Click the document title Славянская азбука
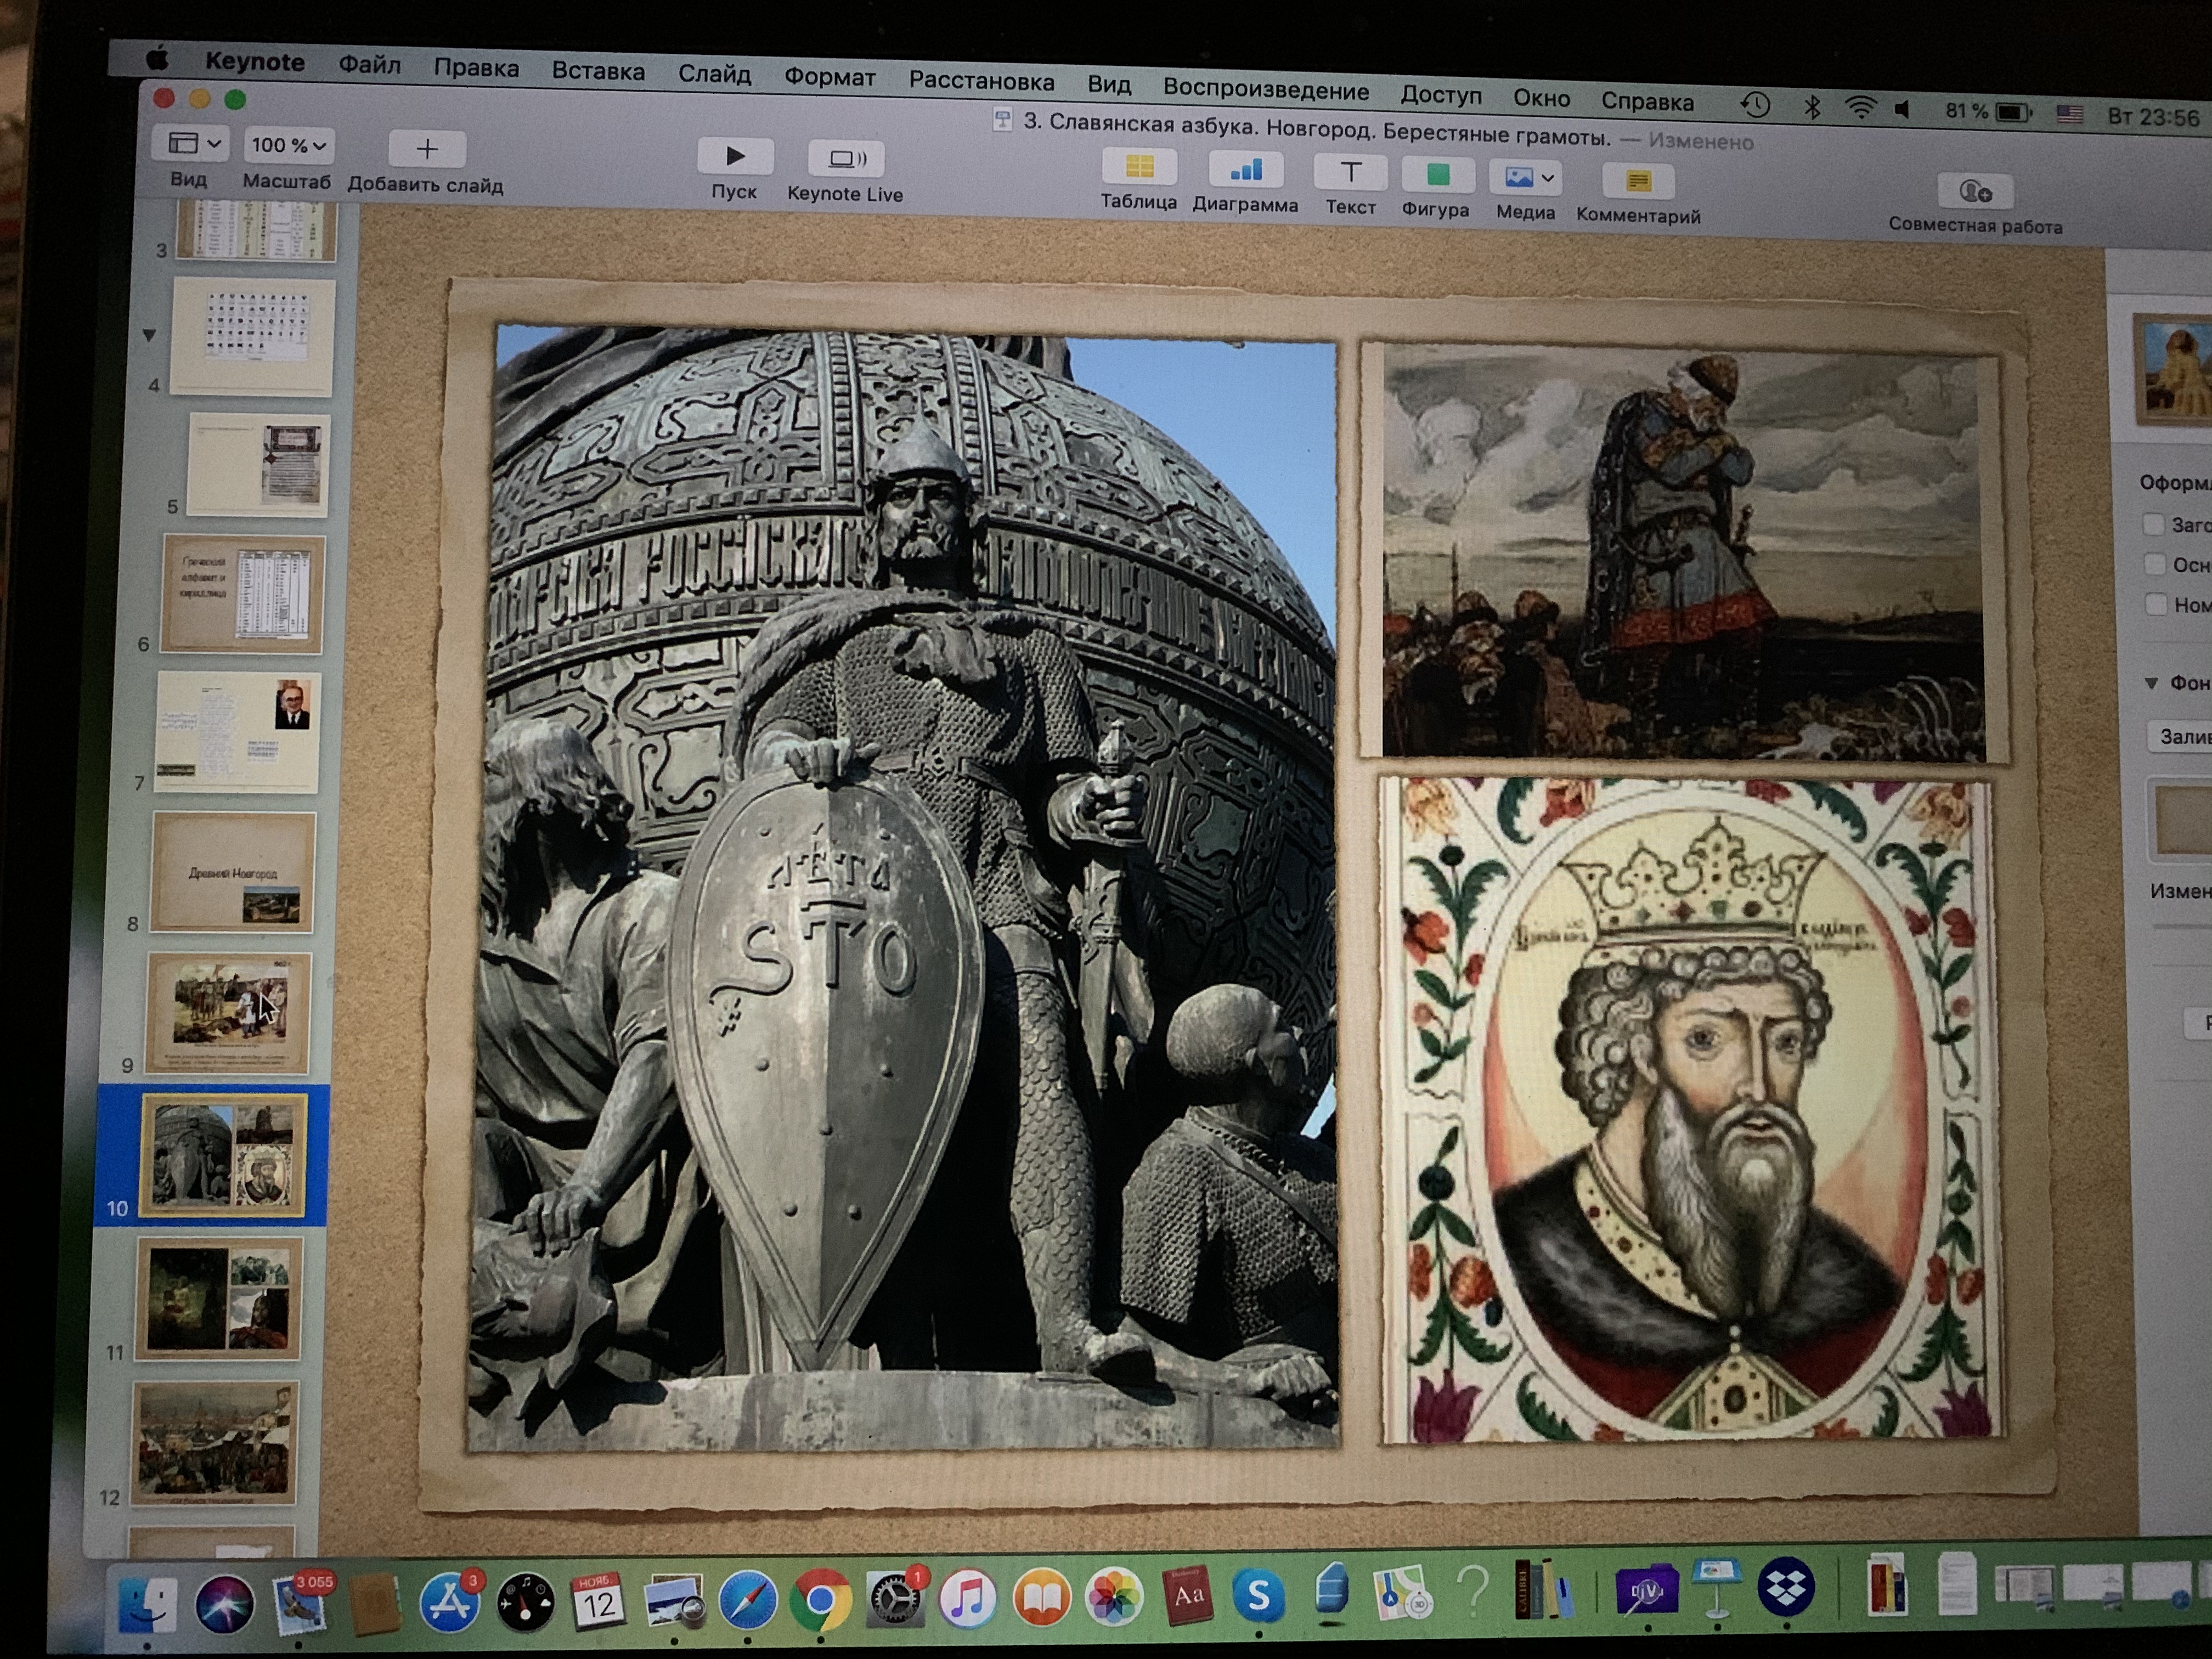Screen dimensions: 2212x1659 (x=1316, y=131)
